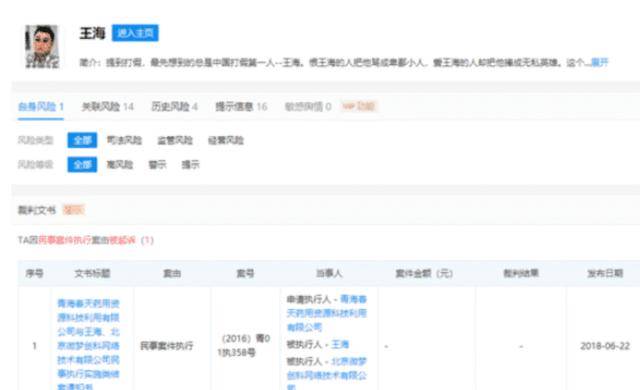Open 申请执行人 company link 青海春天药用资源科技利用有限公司
Image resolution: width=640 pixels, height=390 pixels.
pyautogui.click(x=327, y=313)
